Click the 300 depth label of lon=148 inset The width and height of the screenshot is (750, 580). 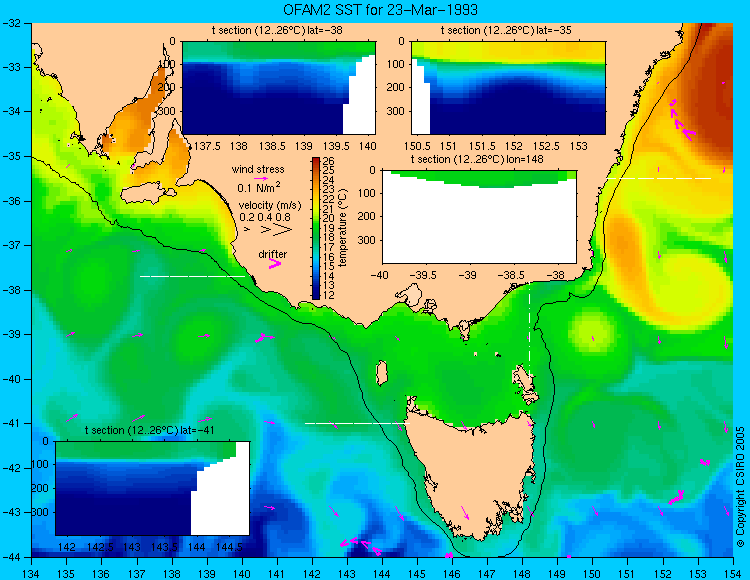pos(367,241)
